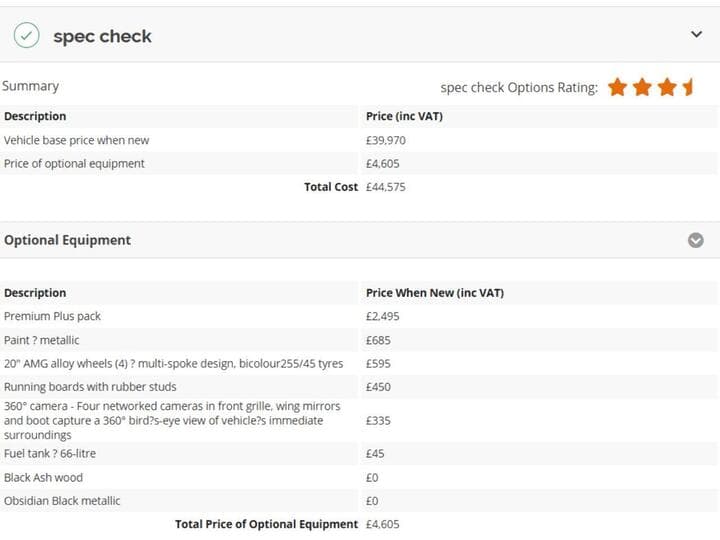Collapse the Optional Equipment section arrow
Image resolution: width=720 pixels, height=540 pixels.
pyautogui.click(x=695, y=240)
